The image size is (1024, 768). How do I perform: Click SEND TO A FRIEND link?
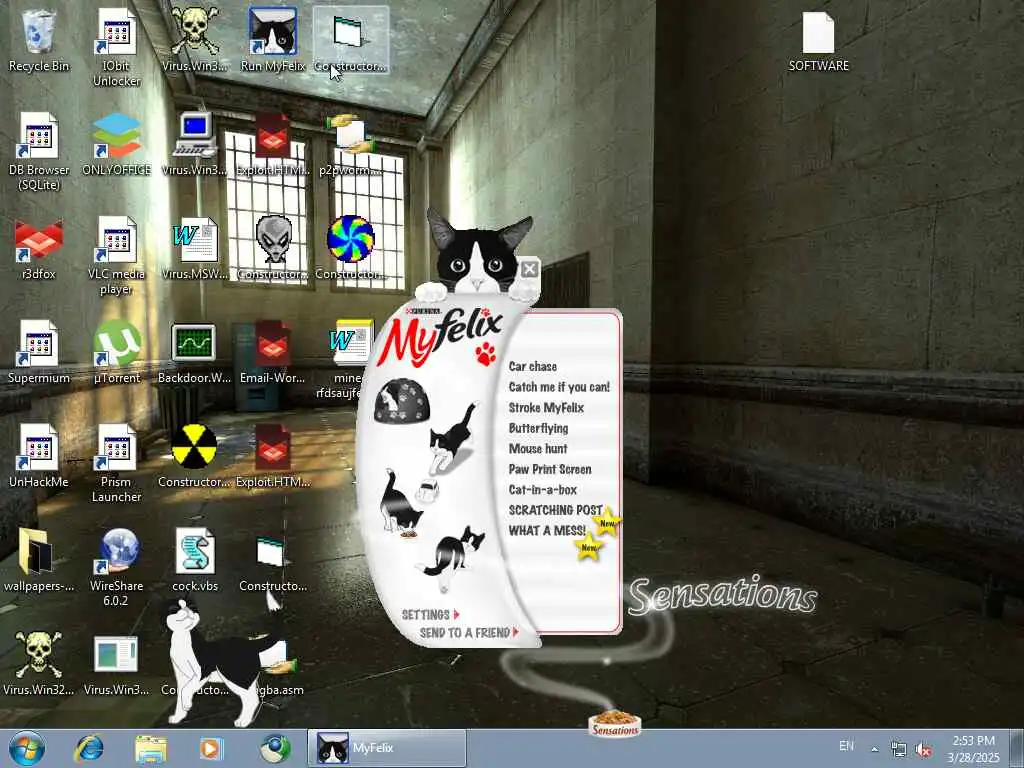tap(468, 632)
